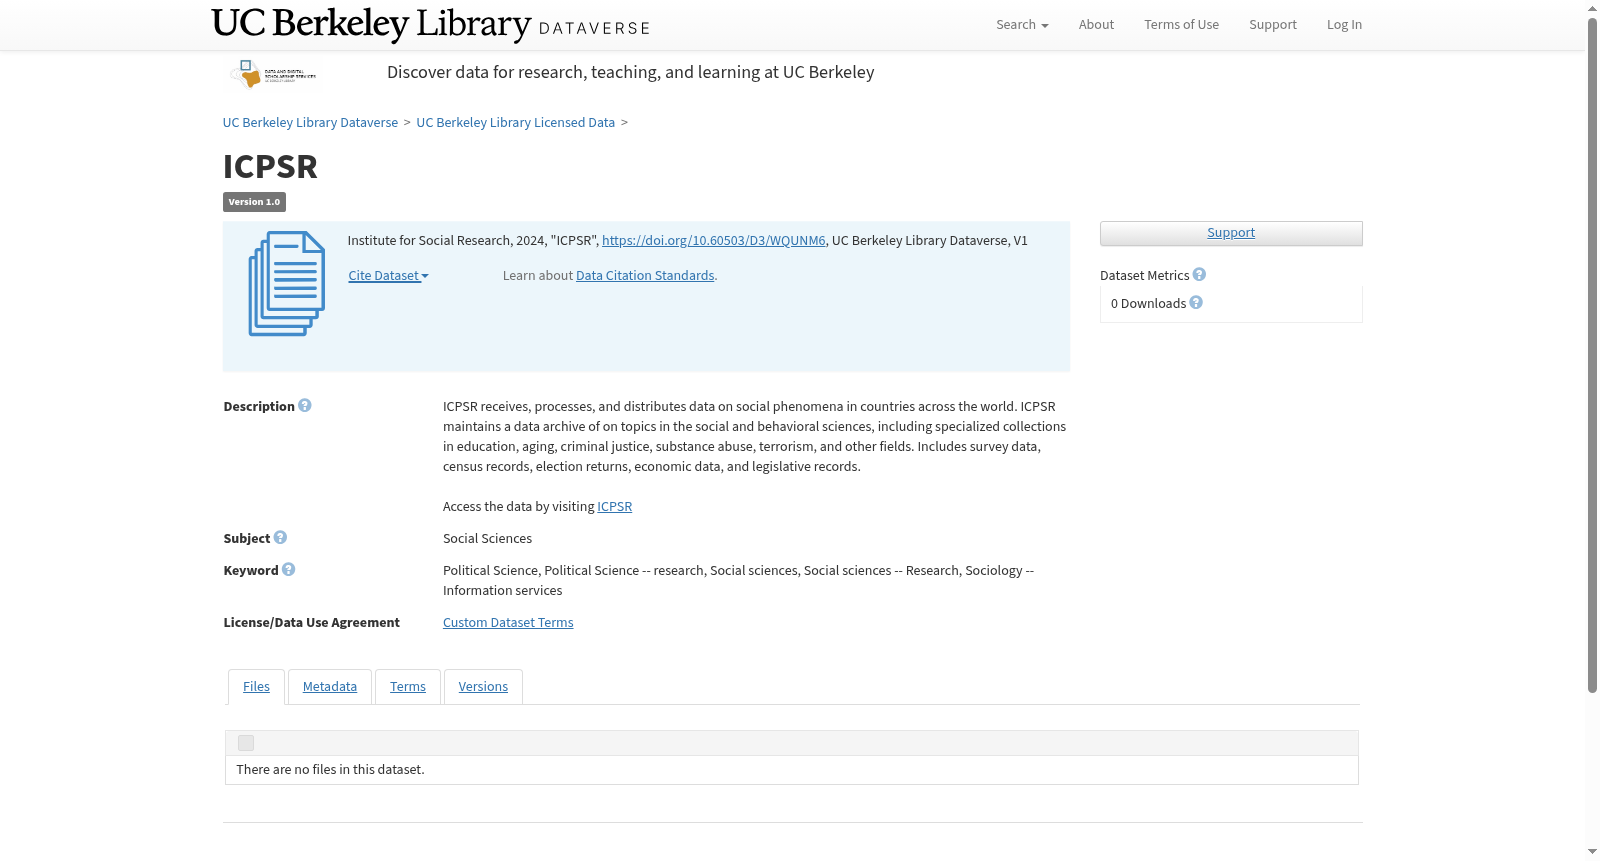Click the Support button beside citation
The height and width of the screenshot is (861, 1600).
[x=1231, y=233]
